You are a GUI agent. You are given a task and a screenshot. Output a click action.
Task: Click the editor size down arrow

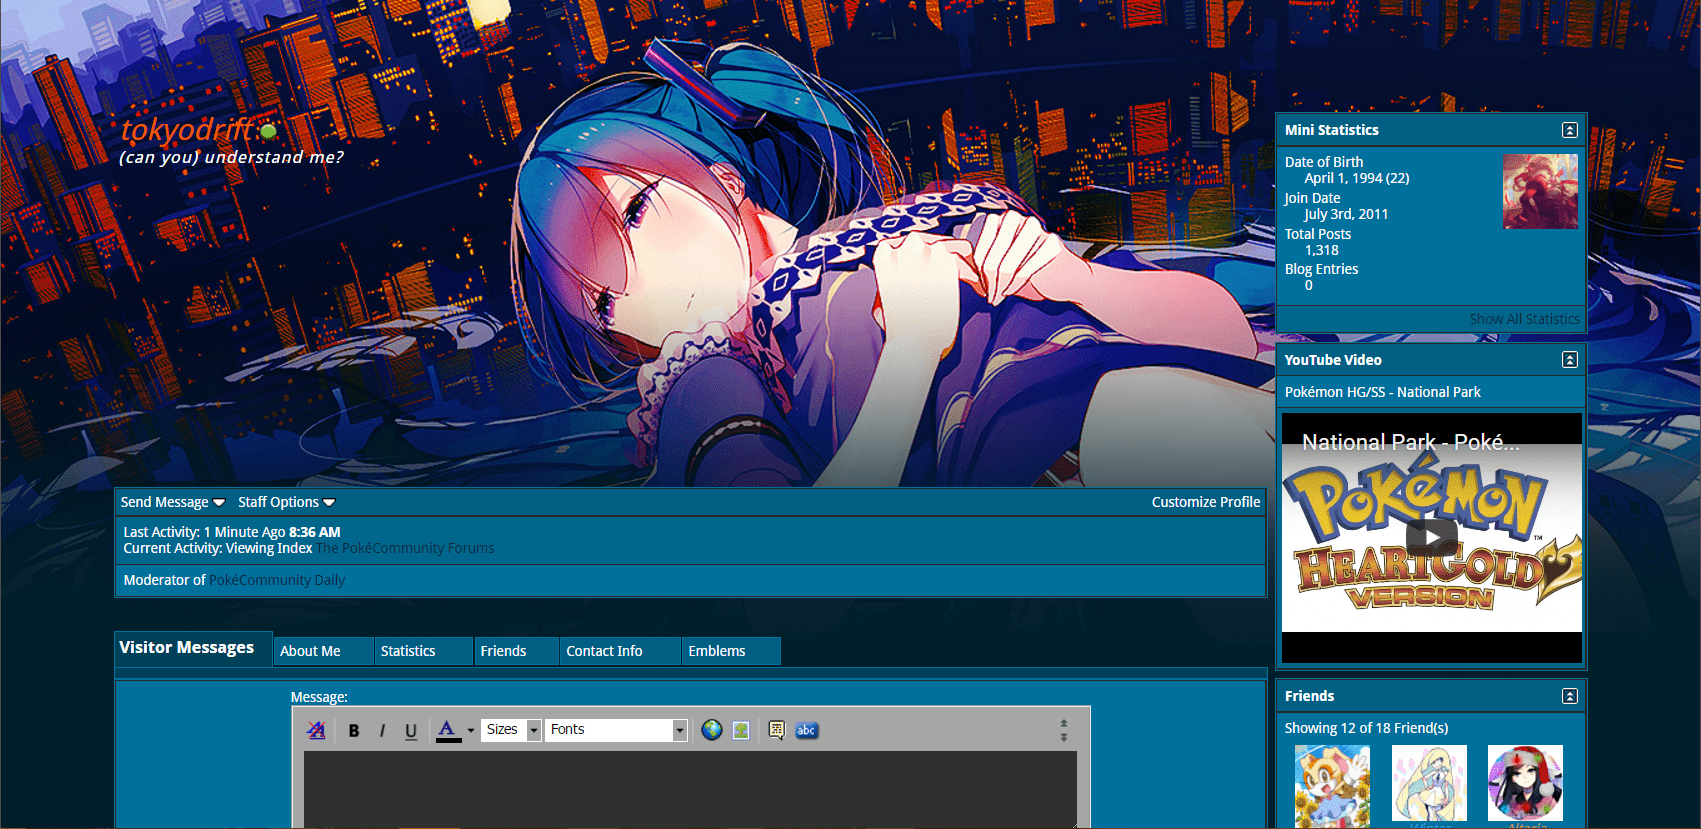(x=1064, y=737)
